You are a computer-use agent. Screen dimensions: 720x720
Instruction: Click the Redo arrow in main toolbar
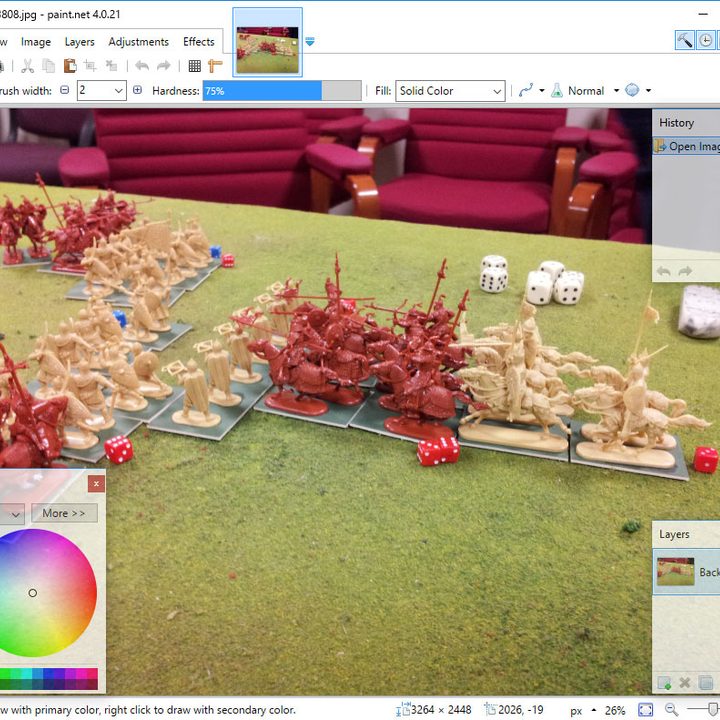tap(163, 66)
